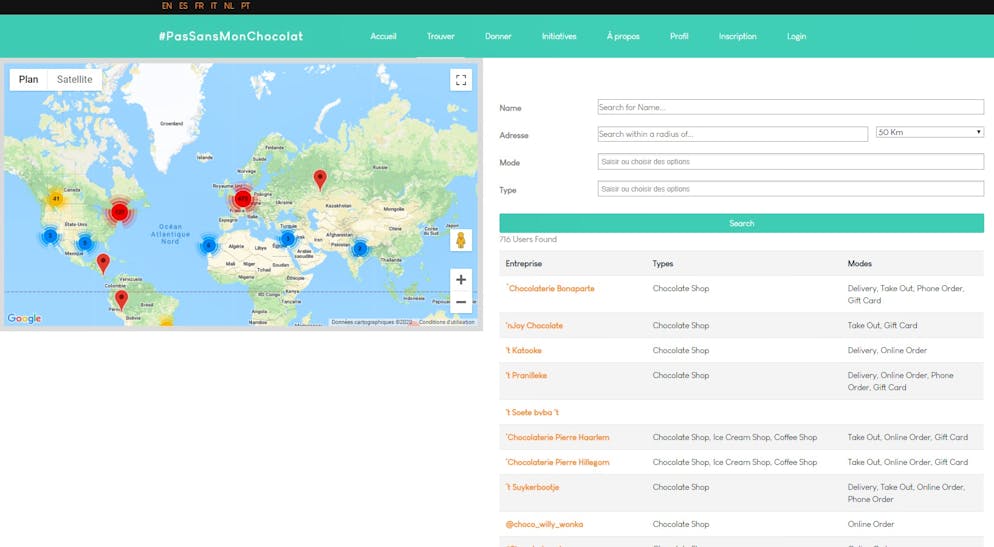The height and width of the screenshot is (547, 994).
Task: Open the Initiatives menu item
Action: click(x=559, y=36)
